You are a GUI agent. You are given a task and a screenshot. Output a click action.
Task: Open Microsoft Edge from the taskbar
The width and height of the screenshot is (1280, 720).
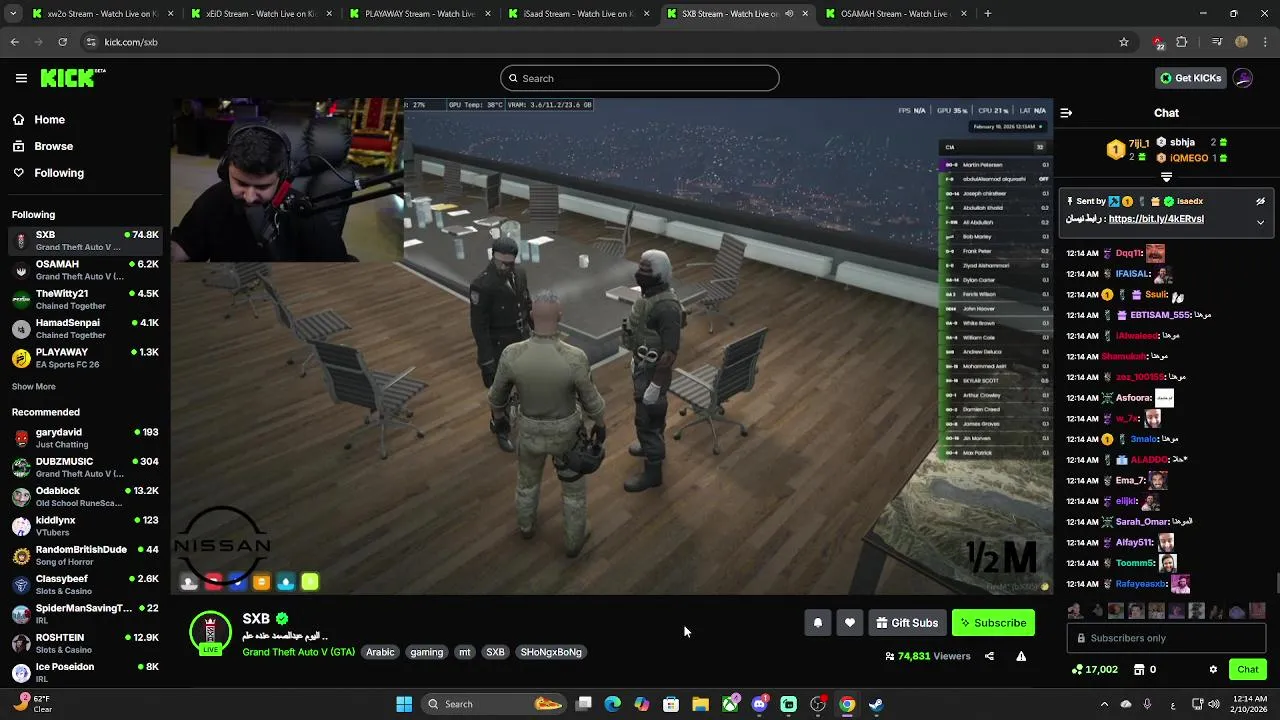[x=613, y=704]
